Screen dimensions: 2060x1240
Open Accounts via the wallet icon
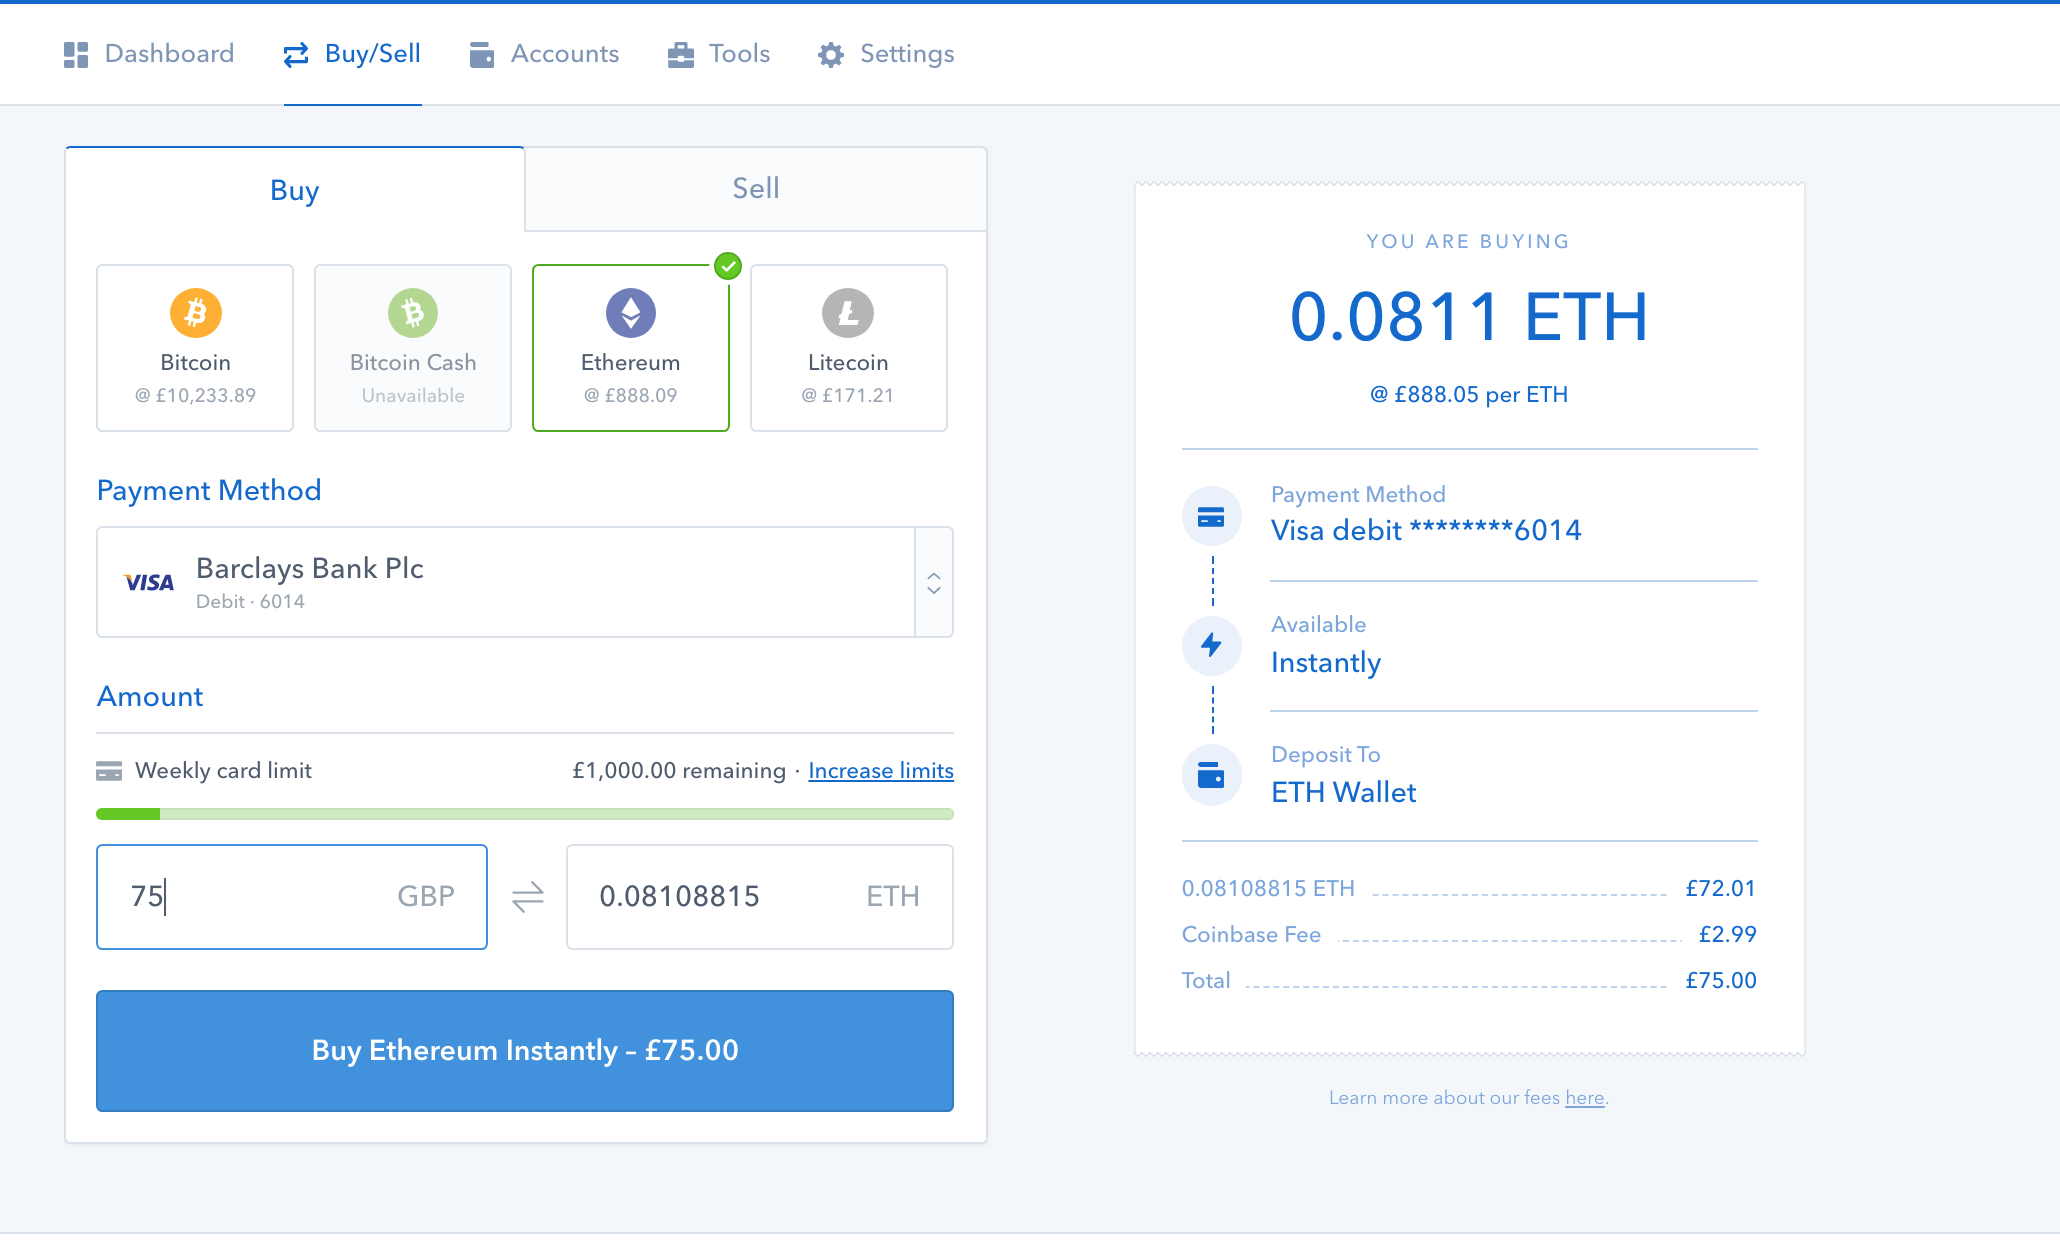tap(482, 55)
